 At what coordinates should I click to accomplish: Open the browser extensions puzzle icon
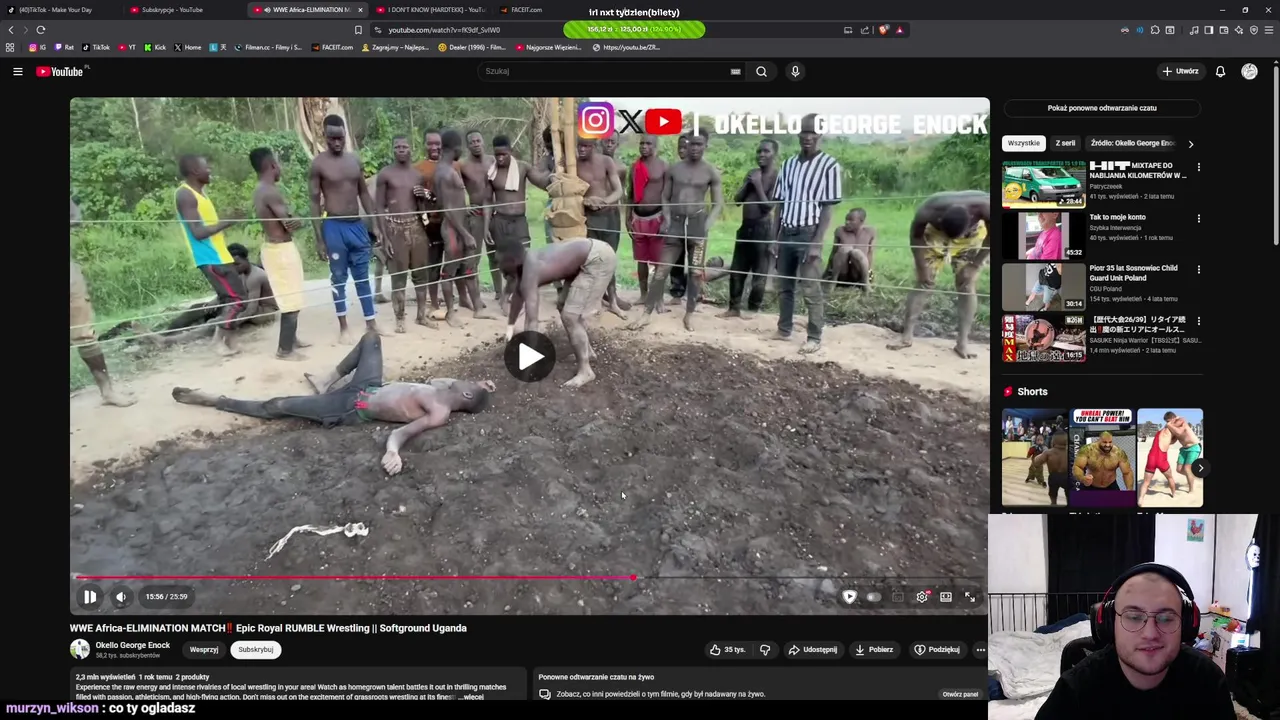(1155, 30)
